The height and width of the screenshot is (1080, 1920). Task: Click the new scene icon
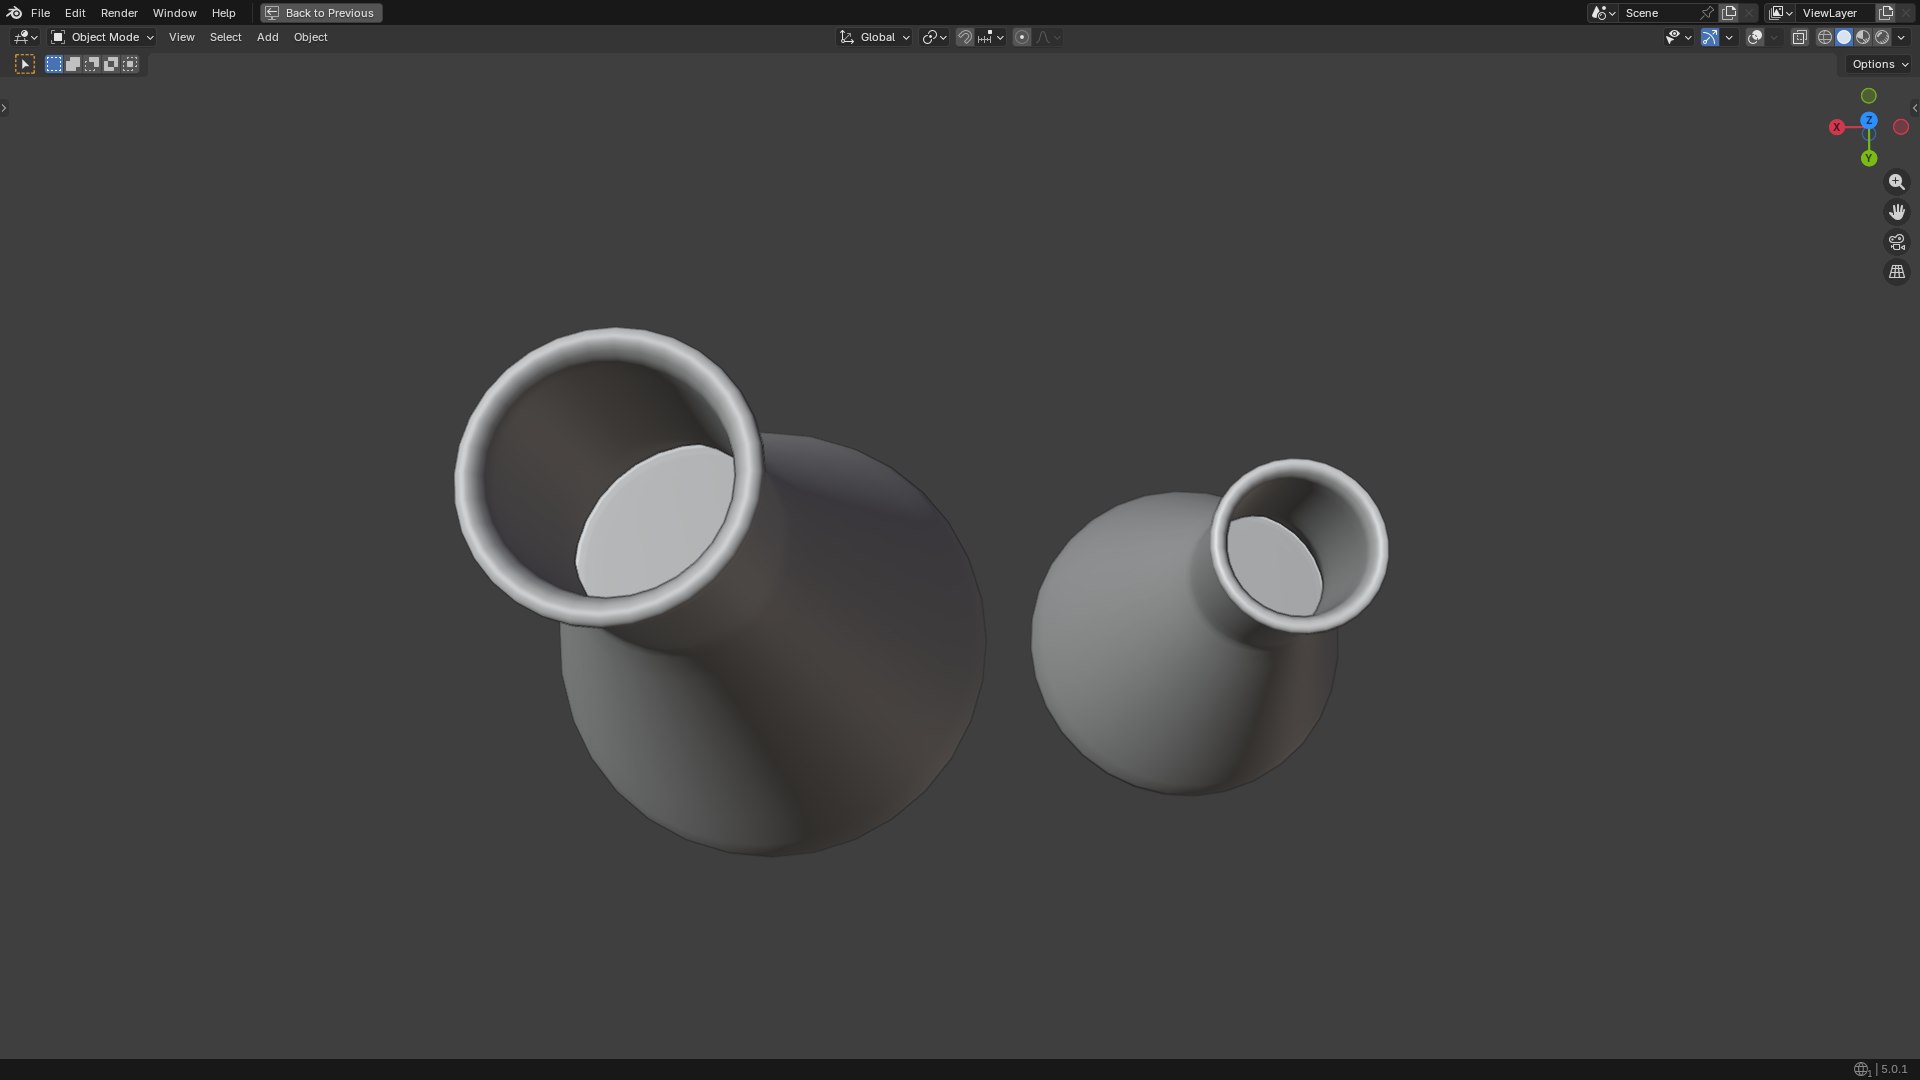point(1729,13)
